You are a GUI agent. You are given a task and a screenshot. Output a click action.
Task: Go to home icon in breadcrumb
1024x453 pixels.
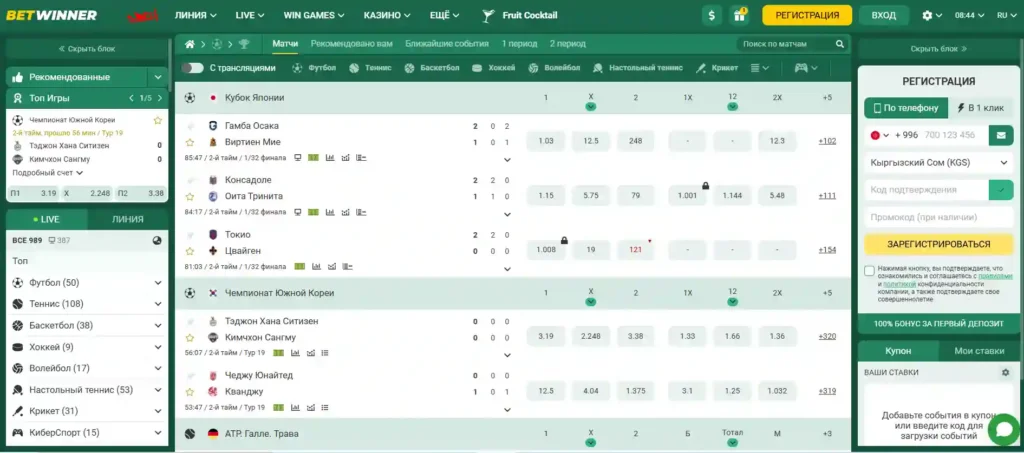coord(190,44)
